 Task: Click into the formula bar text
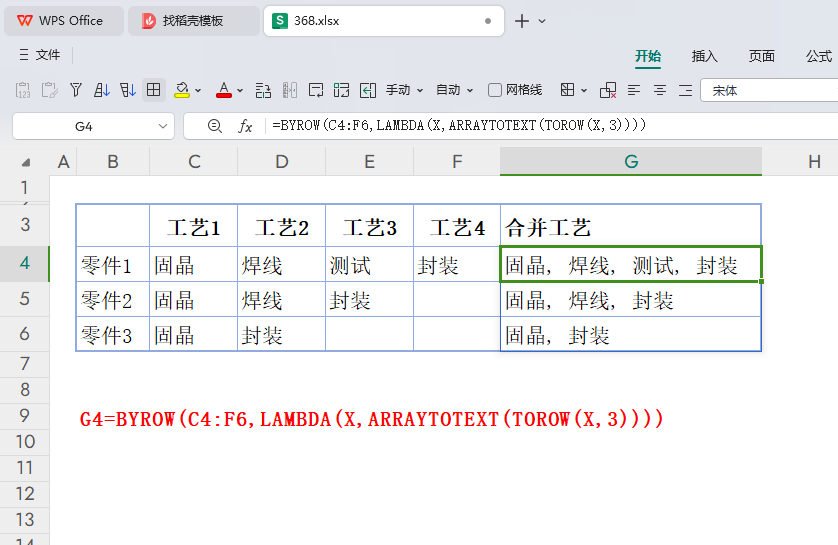coord(459,126)
